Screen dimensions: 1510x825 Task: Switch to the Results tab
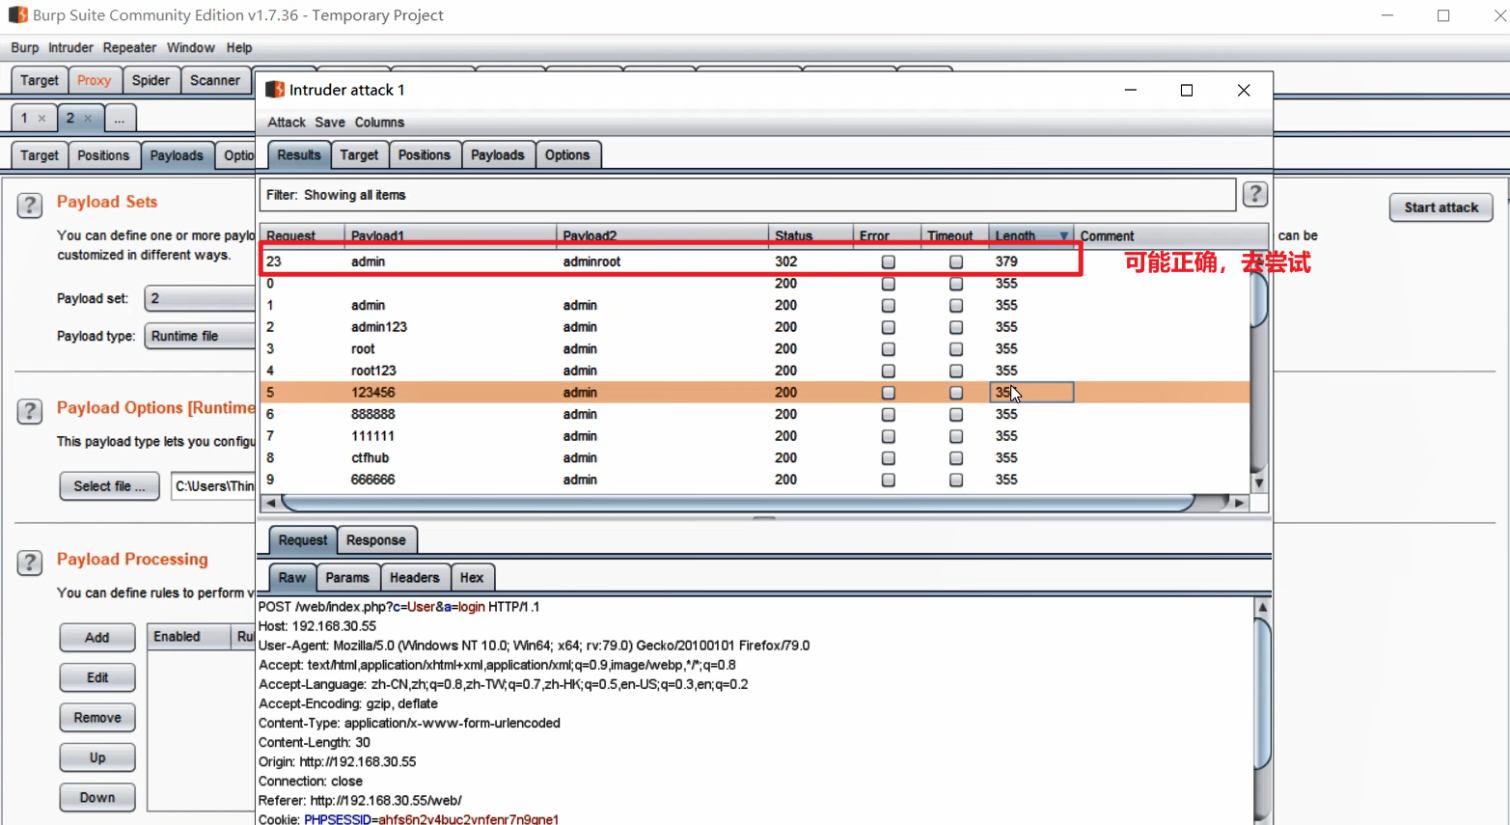click(x=299, y=155)
